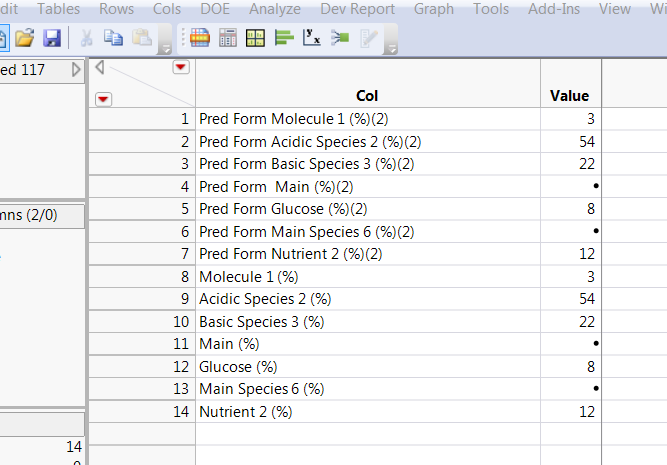Click the Save floppy disk icon
The image size is (667, 465).
point(52,38)
